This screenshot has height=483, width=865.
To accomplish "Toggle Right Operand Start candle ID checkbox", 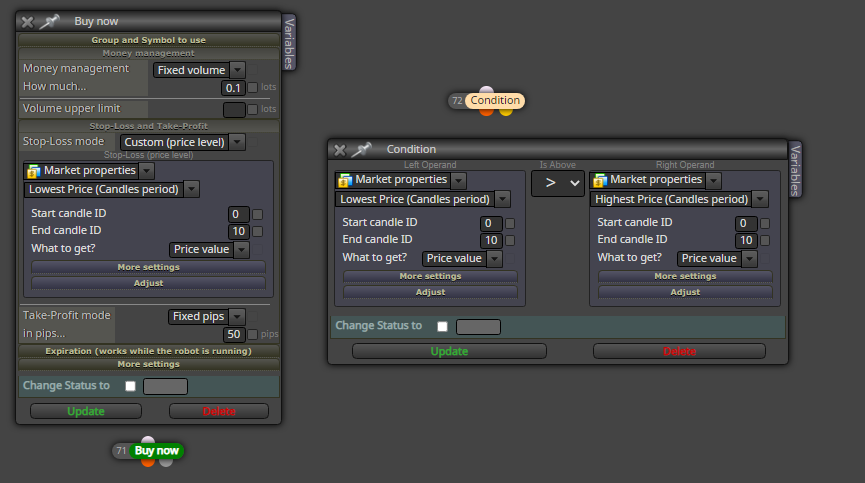I will click(765, 223).
